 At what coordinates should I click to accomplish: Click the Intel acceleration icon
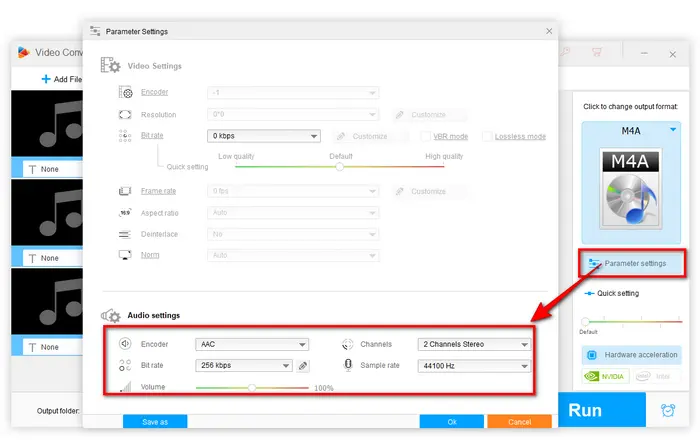coord(656,376)
